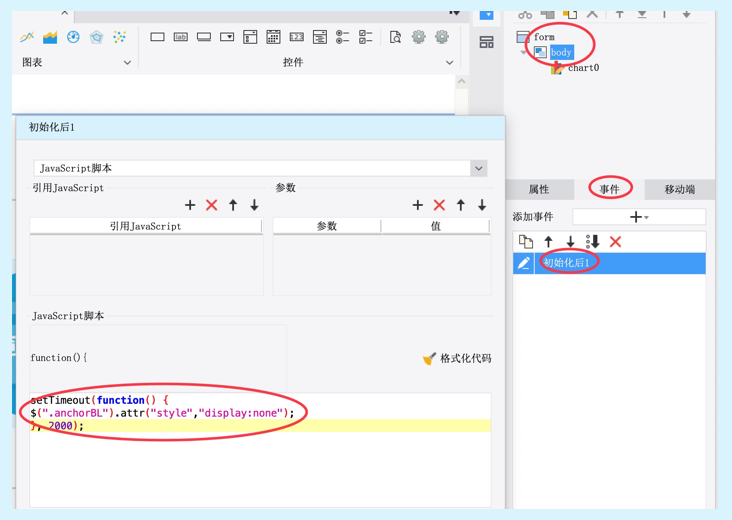Select the area chart icon
The width and height of the screenshot is (732, 520).
50,37
